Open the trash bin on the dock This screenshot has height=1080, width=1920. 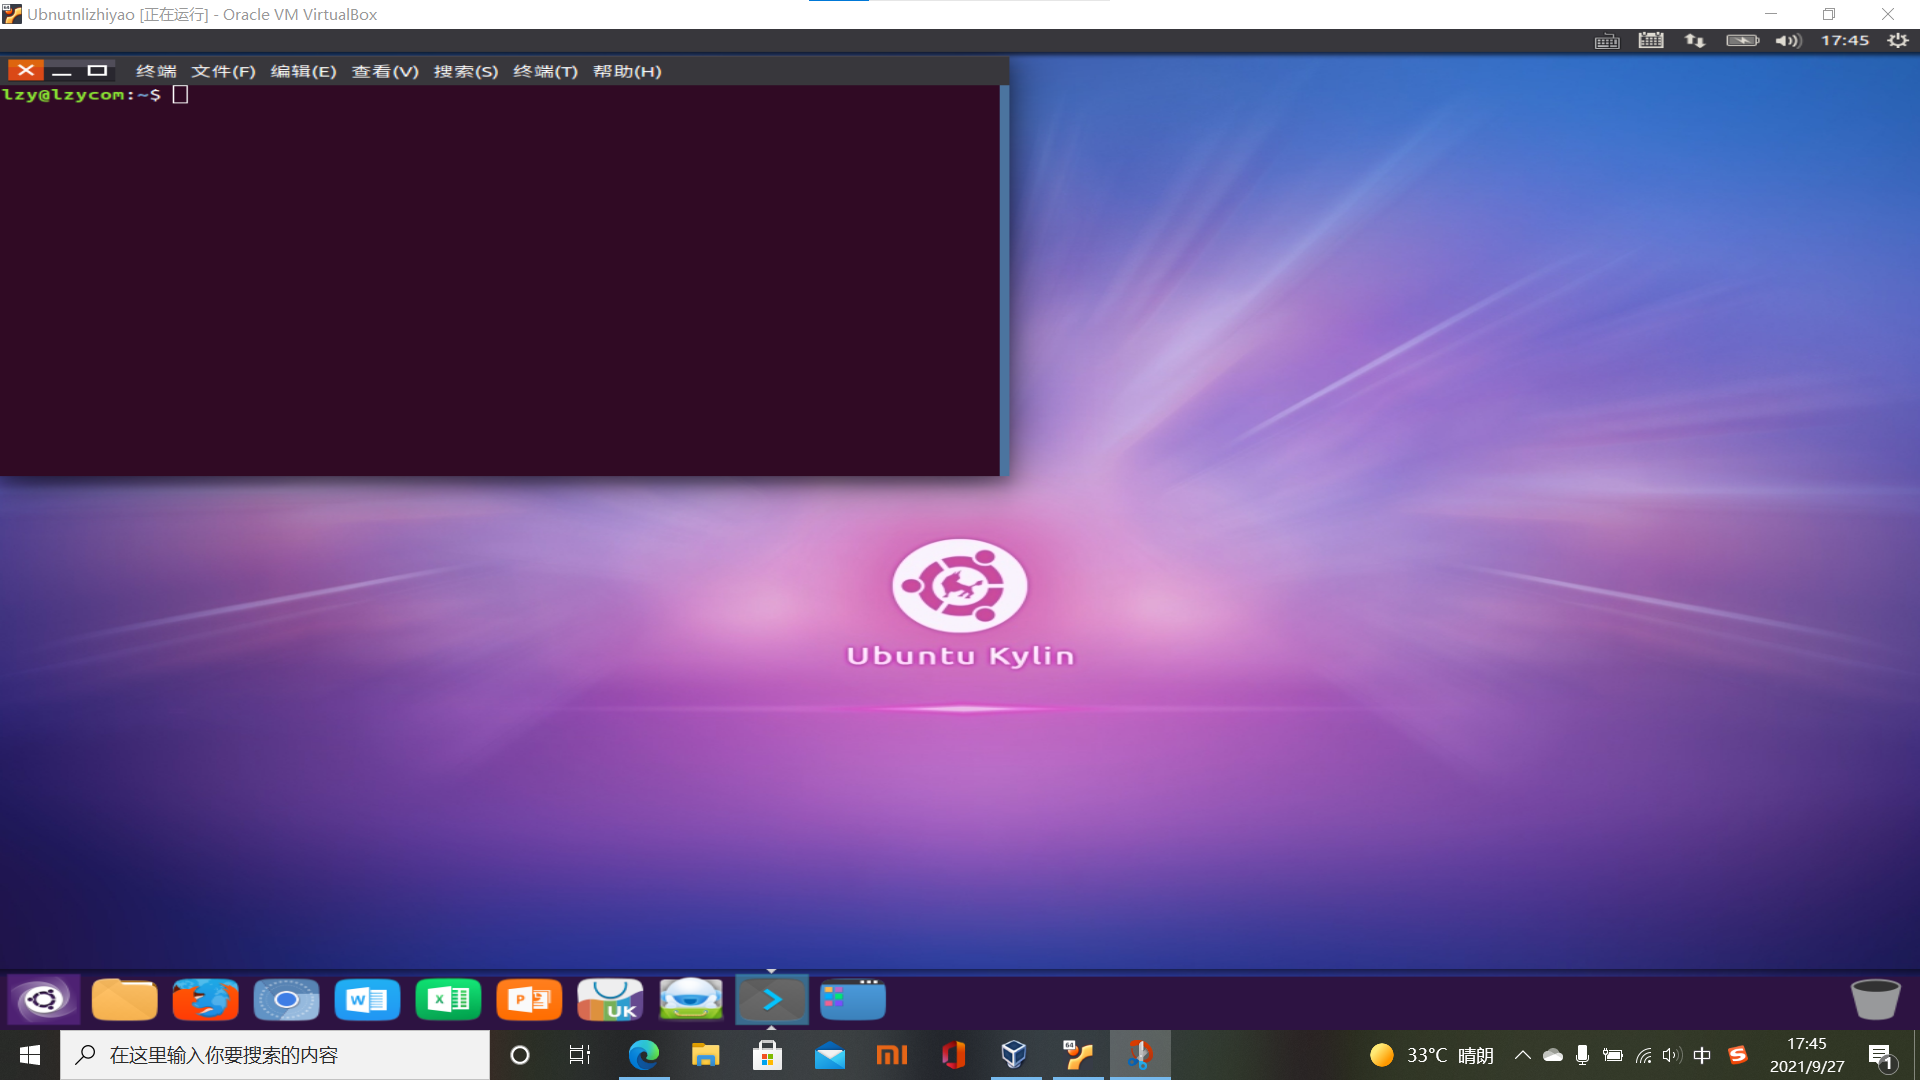[x=1875, y=999]
